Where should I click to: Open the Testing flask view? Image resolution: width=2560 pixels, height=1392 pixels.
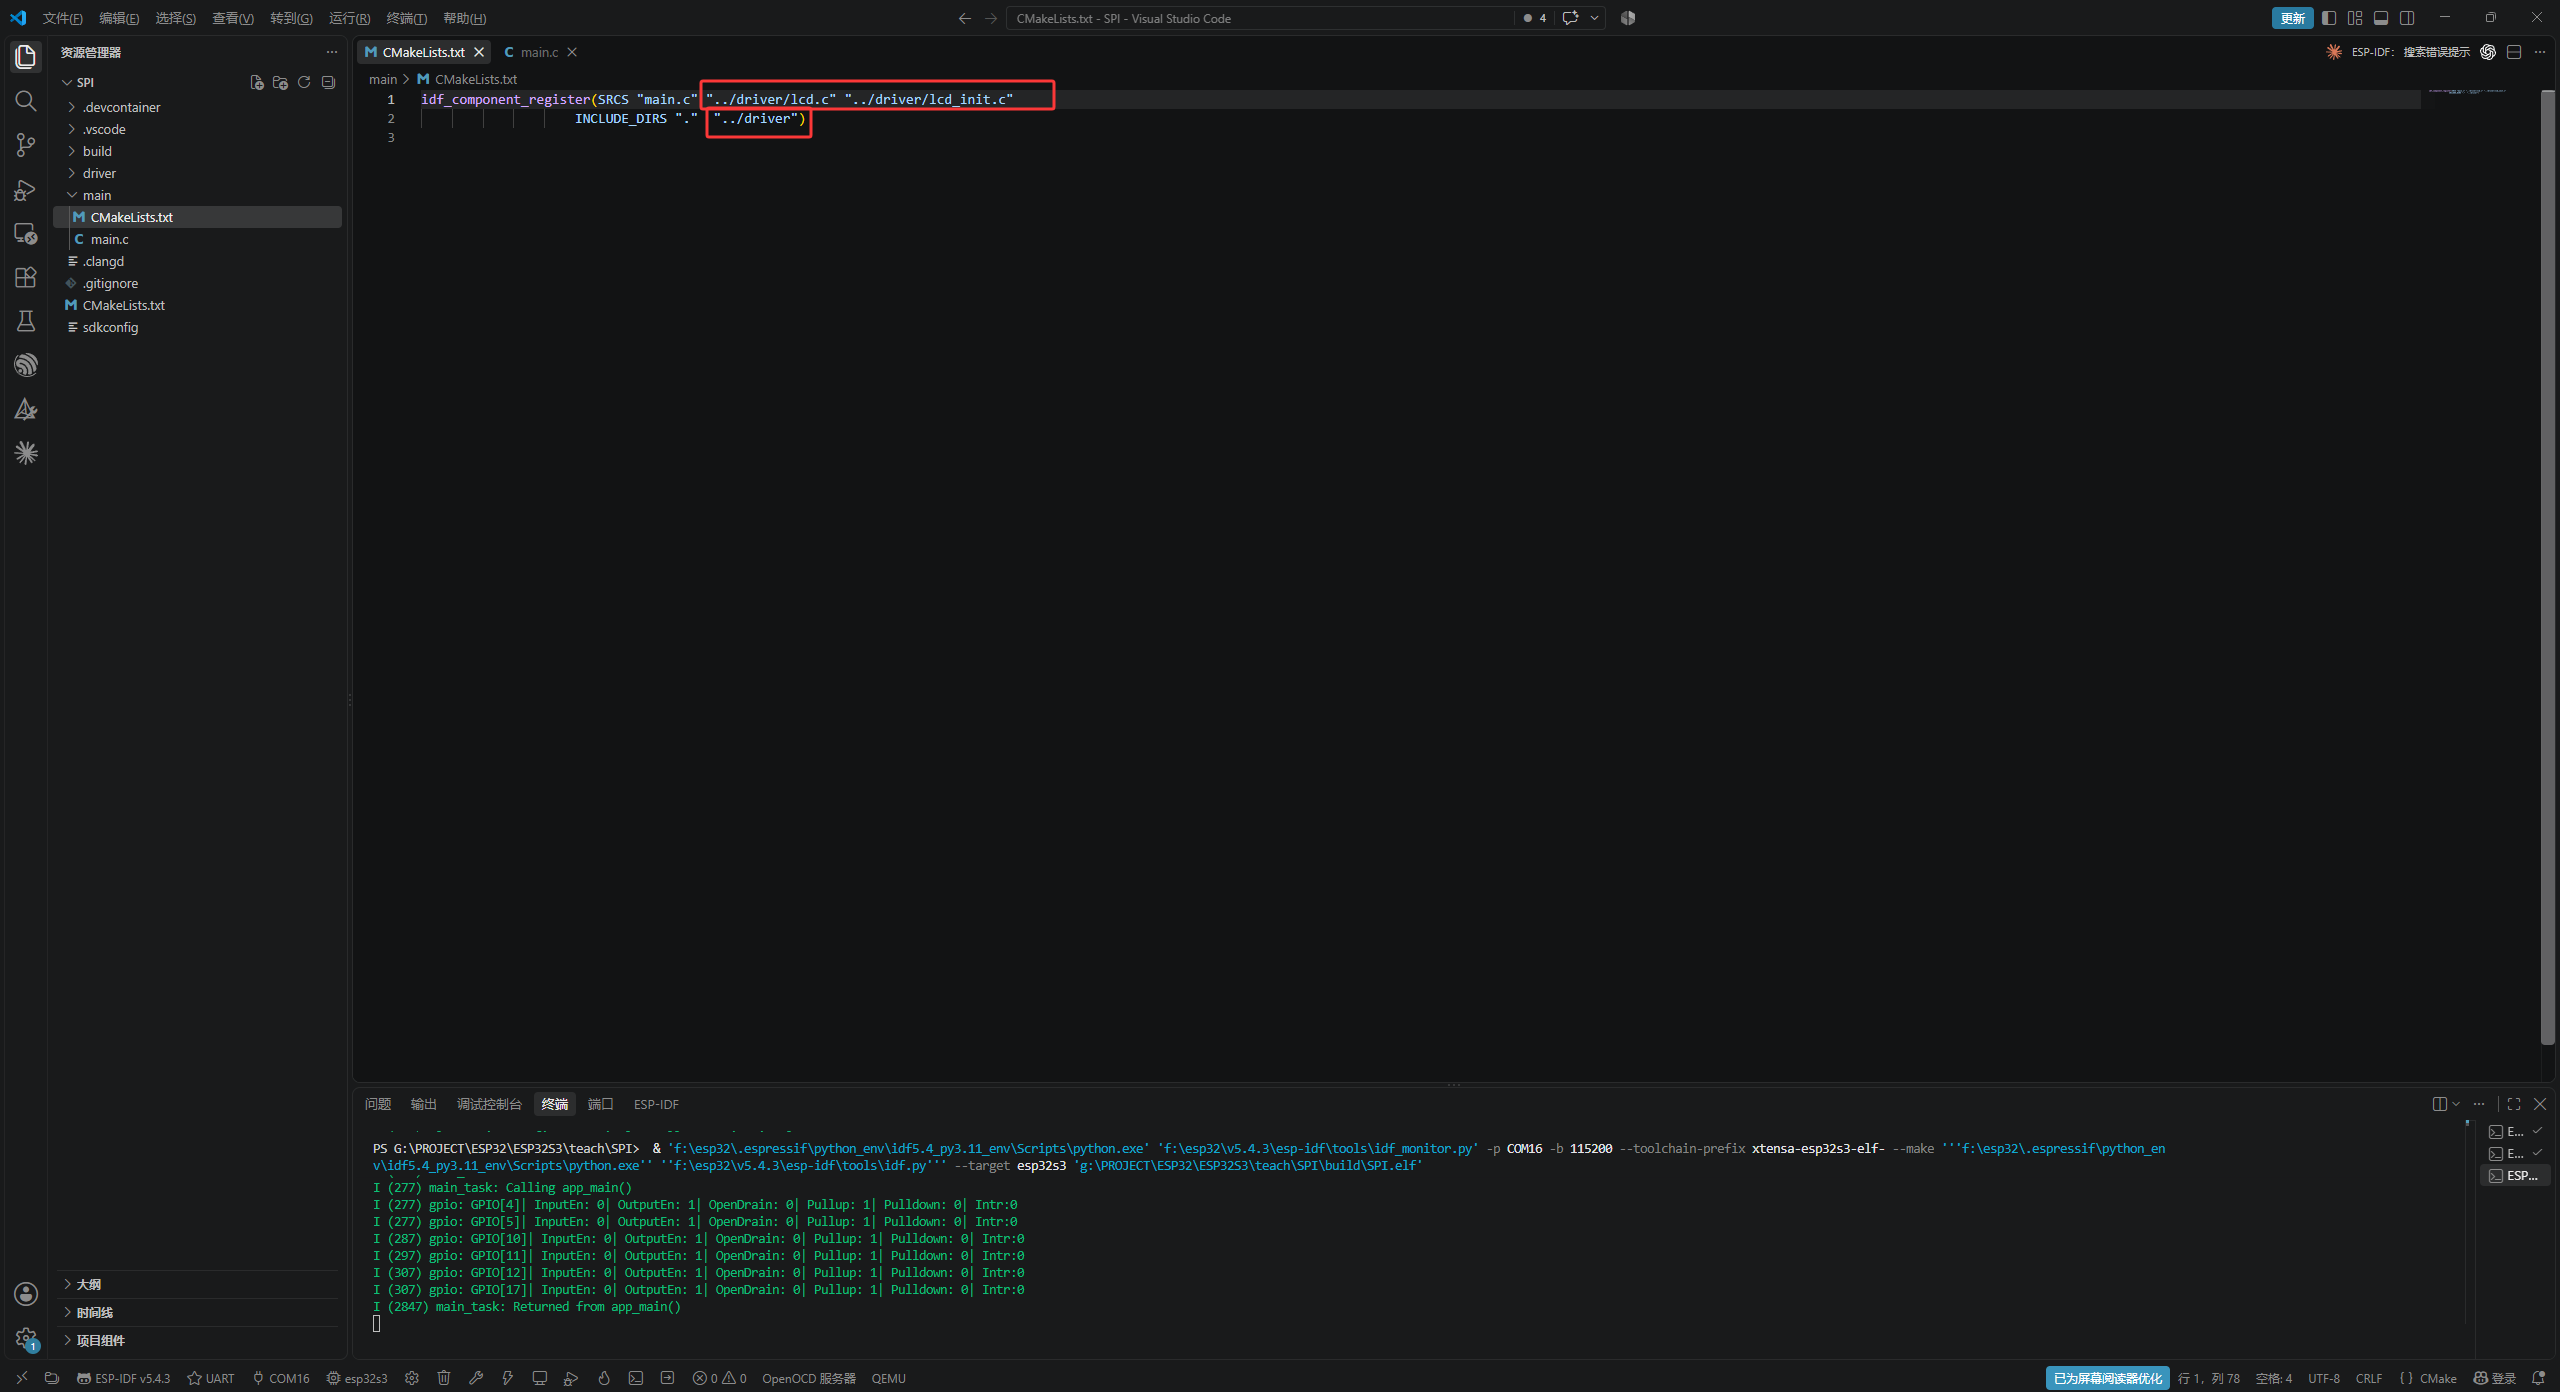26,321
